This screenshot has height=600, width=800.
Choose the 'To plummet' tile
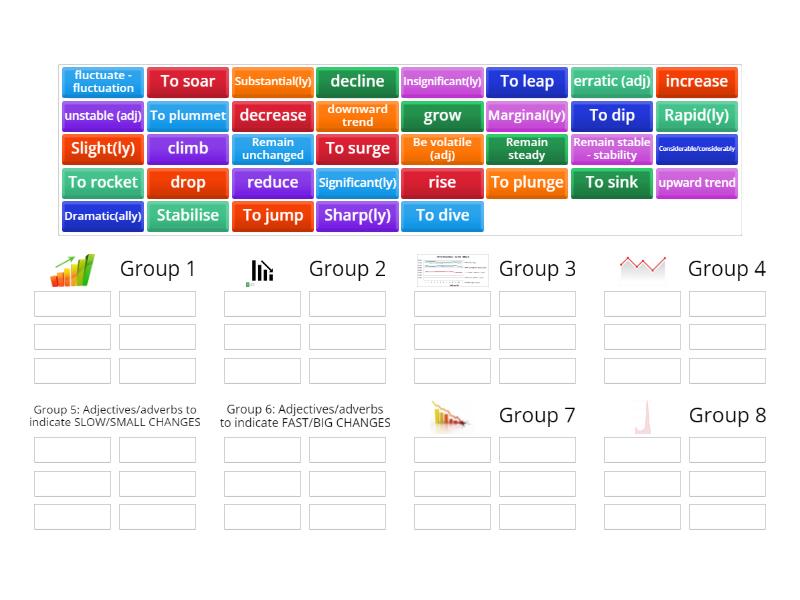[x=187, y=116]
